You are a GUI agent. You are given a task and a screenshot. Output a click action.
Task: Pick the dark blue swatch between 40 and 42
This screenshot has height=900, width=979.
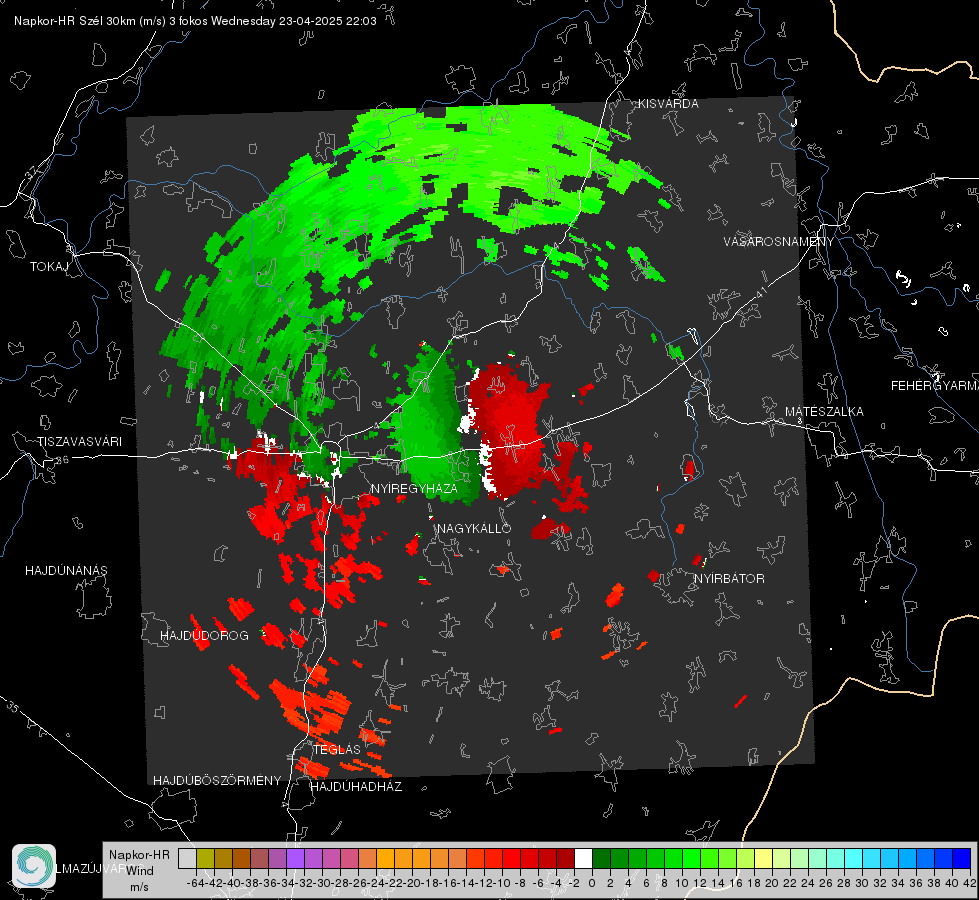tap(962, 859)
